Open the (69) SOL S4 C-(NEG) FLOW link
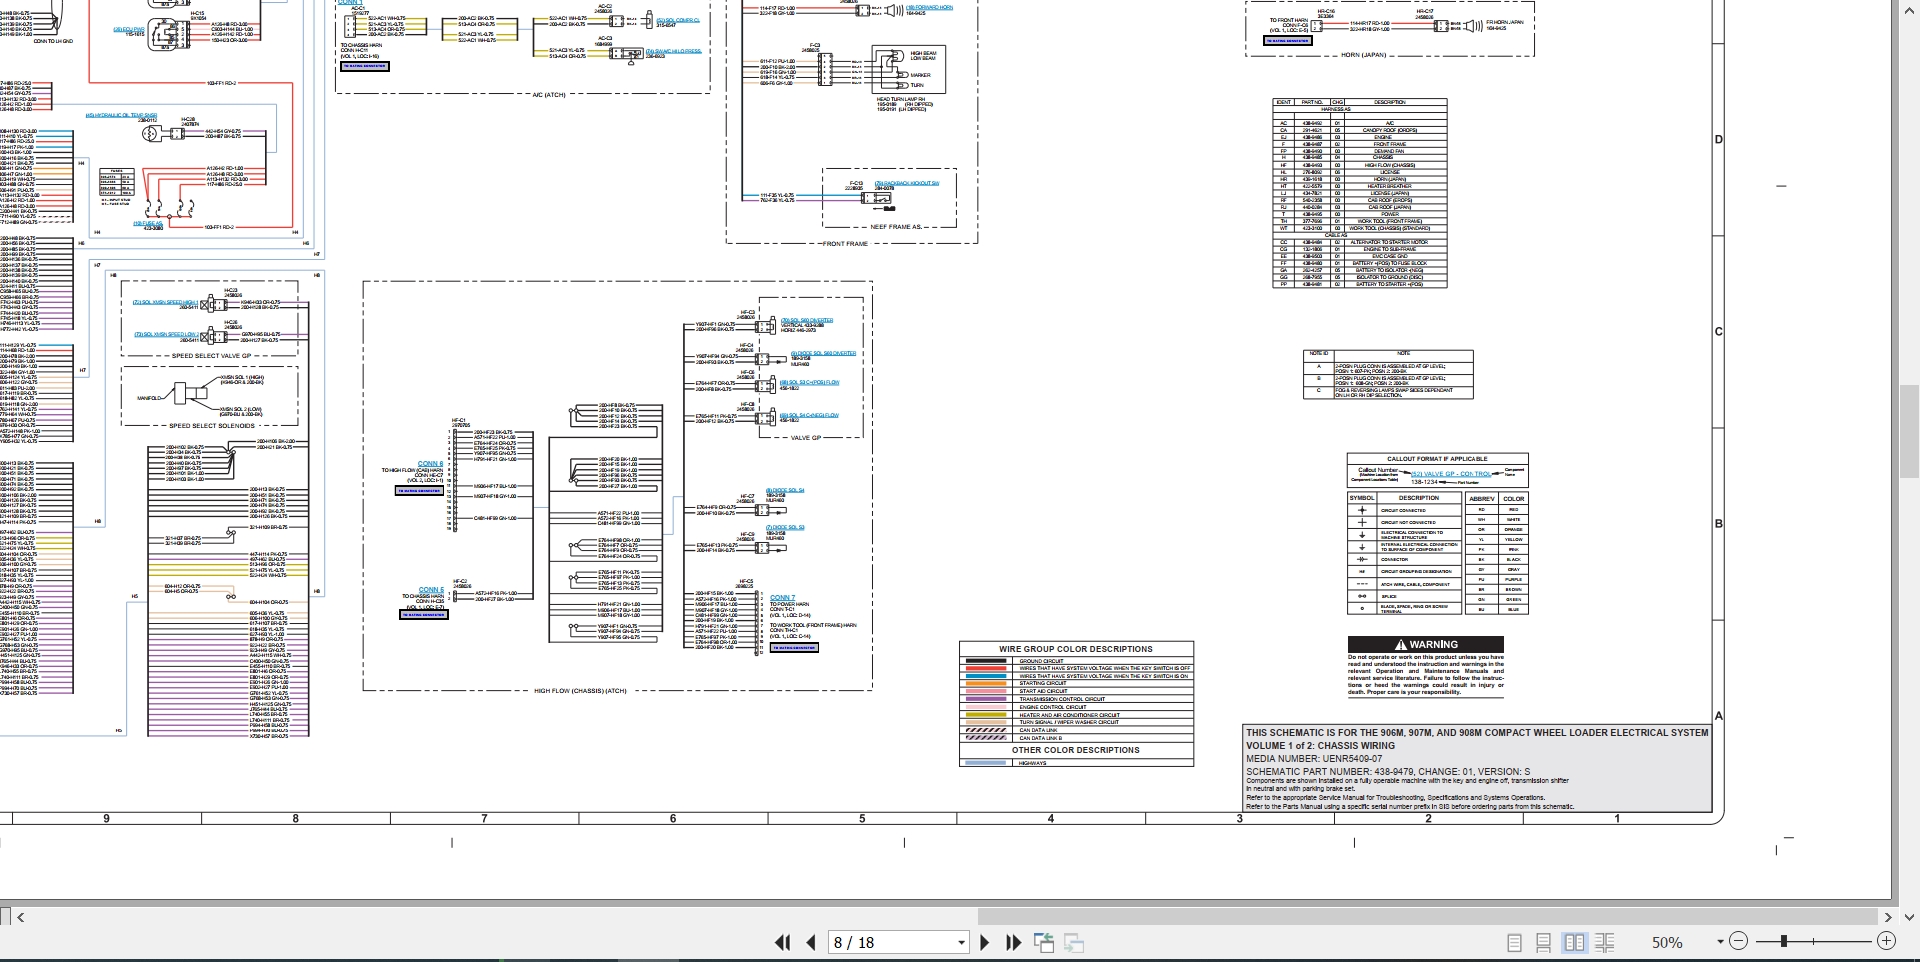 tap(810, 415)
